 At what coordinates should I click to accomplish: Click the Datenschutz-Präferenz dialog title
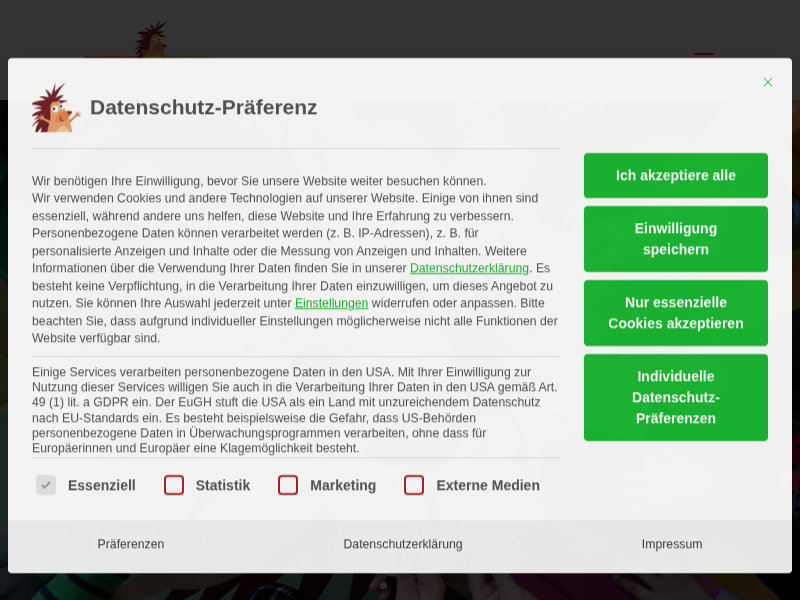pyautogui.click(x=204, y=107)
